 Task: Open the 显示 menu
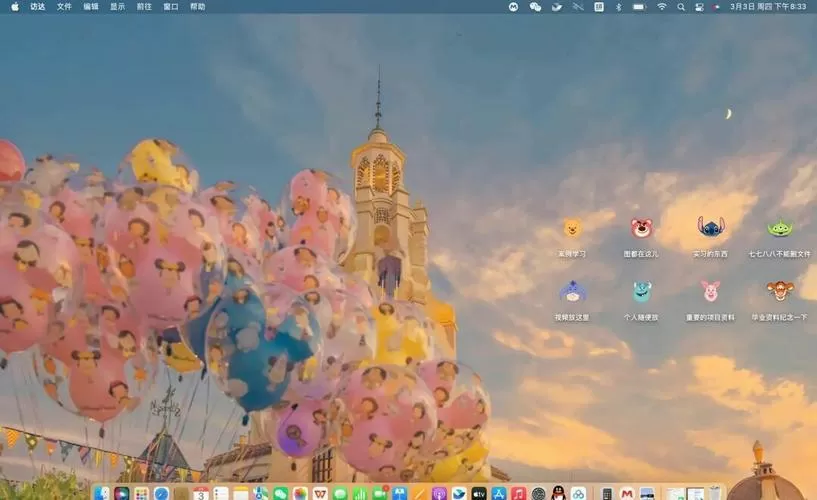117,7
